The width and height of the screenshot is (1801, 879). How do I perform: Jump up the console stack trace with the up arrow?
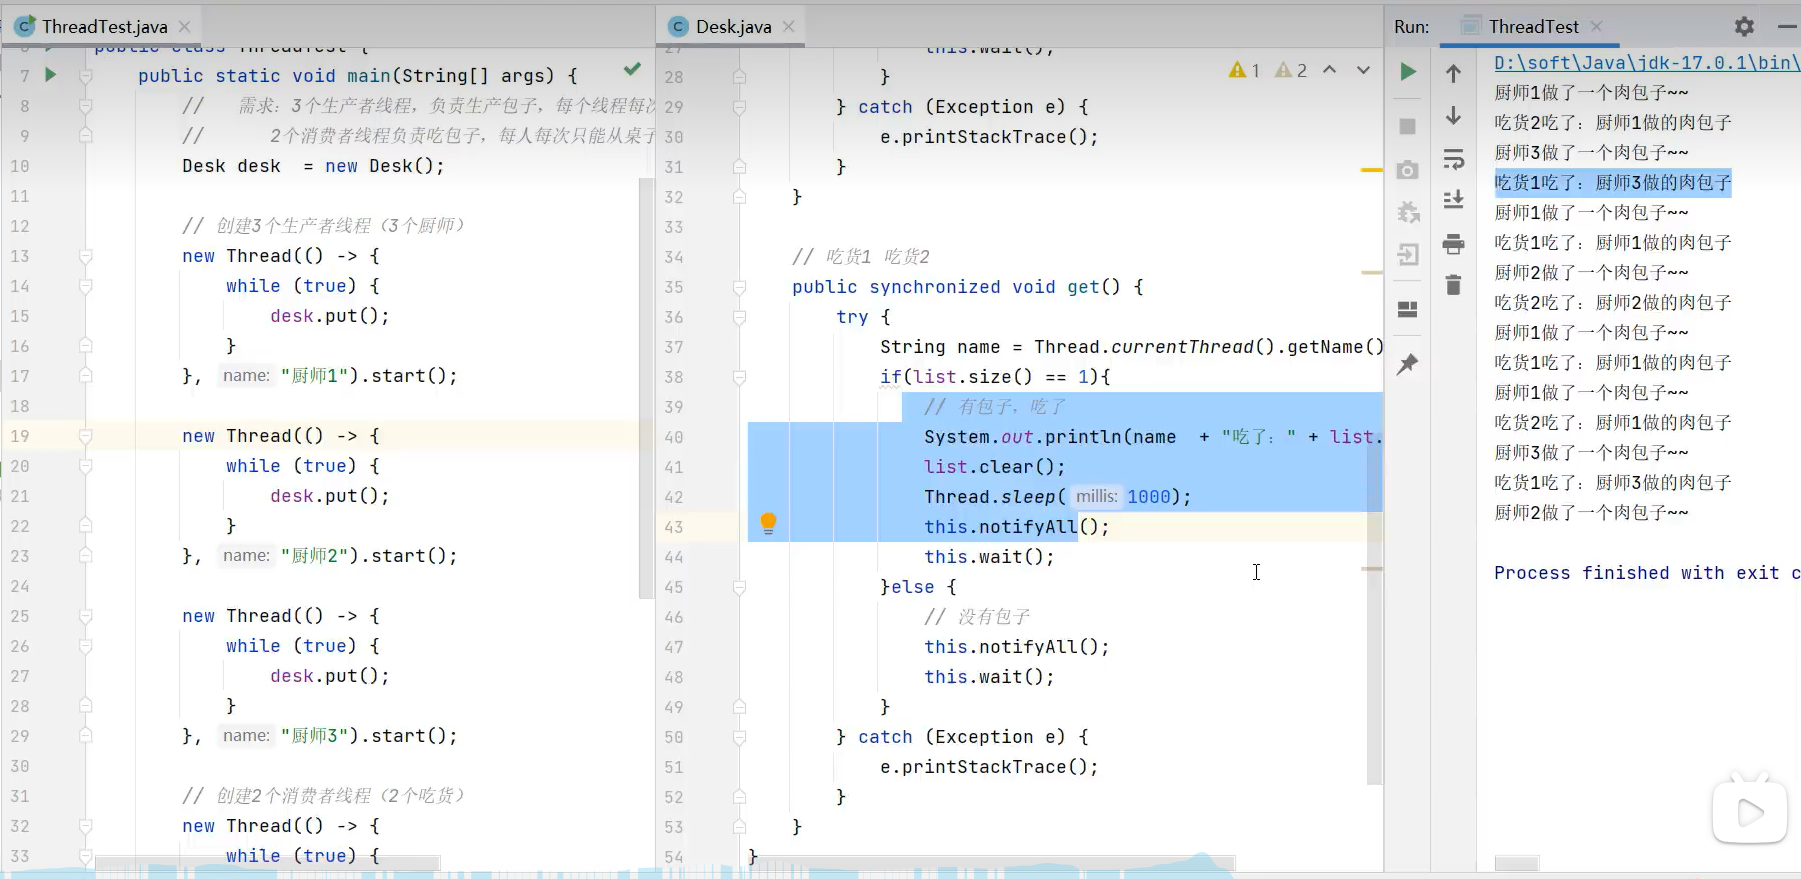(1453, 72)
